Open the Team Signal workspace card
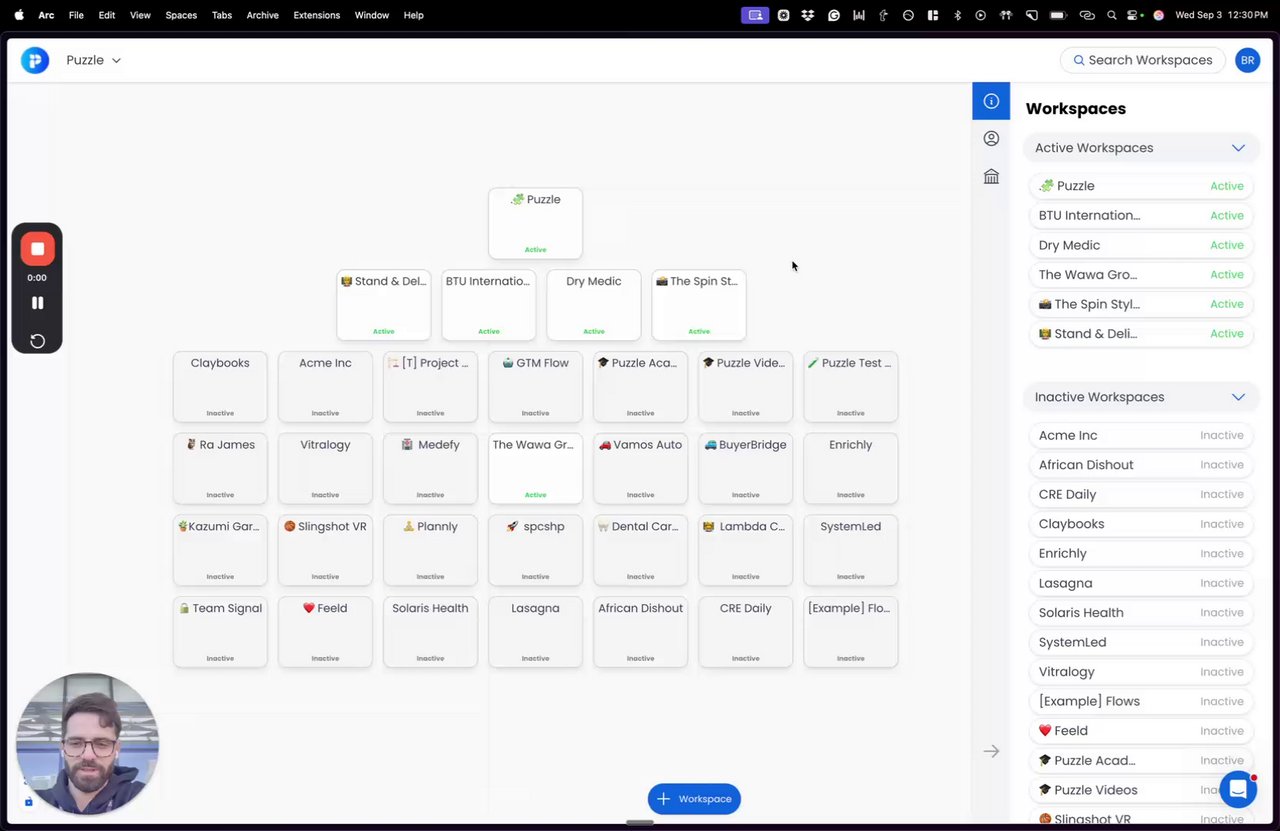This screenshot has width=1280, height=831. [220, 633]
